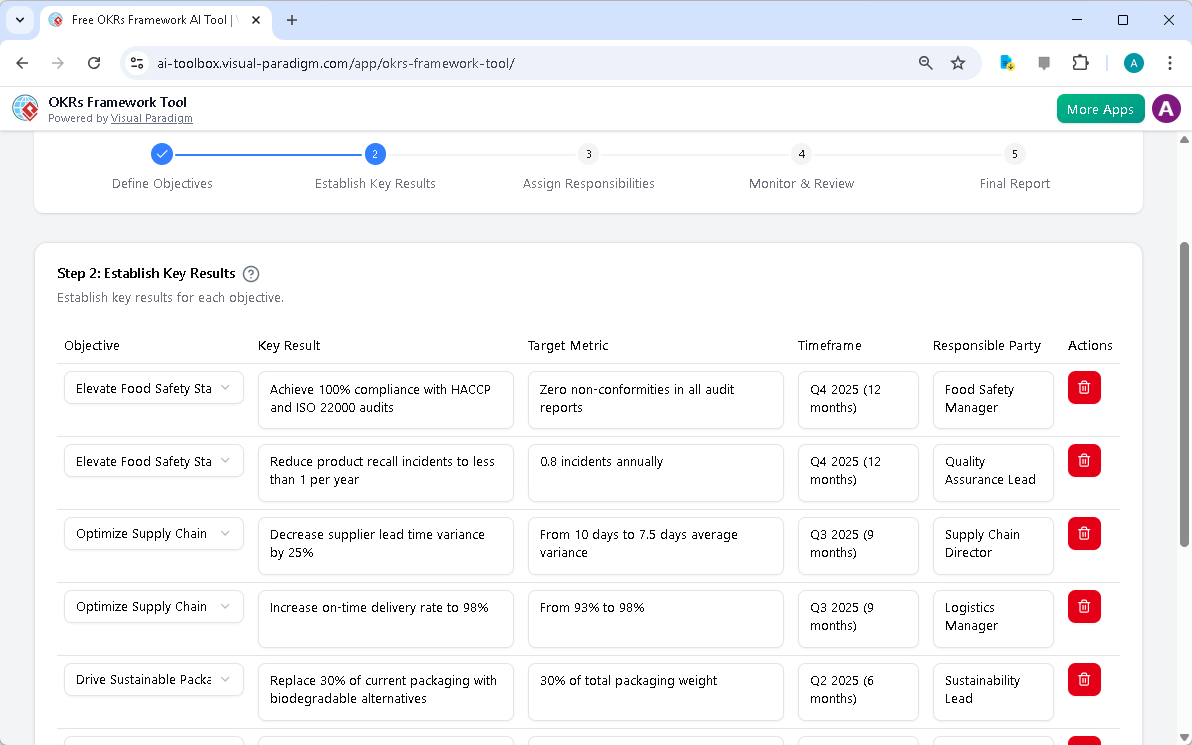This screenshot has width=1192, height=745.
Task: Open the Objective dropdown for the first row
Action: (x=153, y=387)
